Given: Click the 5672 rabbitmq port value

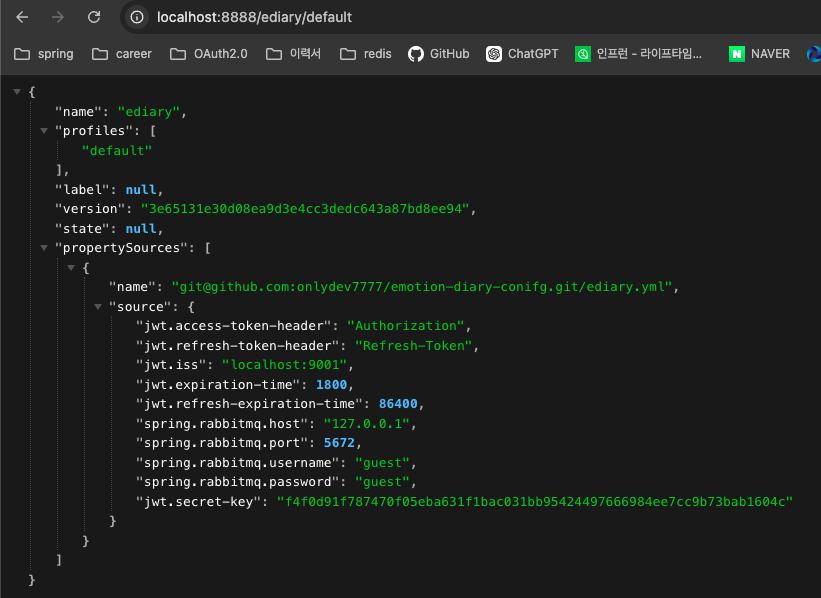Looking at the screenshot, I should point(339,443).
